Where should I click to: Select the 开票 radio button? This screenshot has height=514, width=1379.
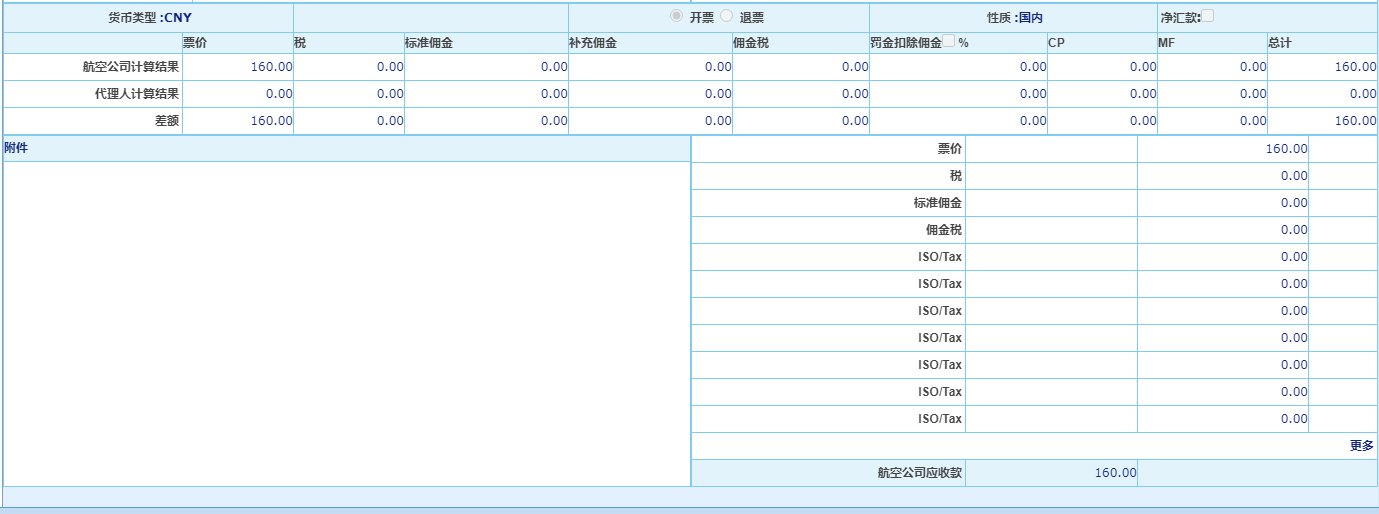(x=677, y=16)
